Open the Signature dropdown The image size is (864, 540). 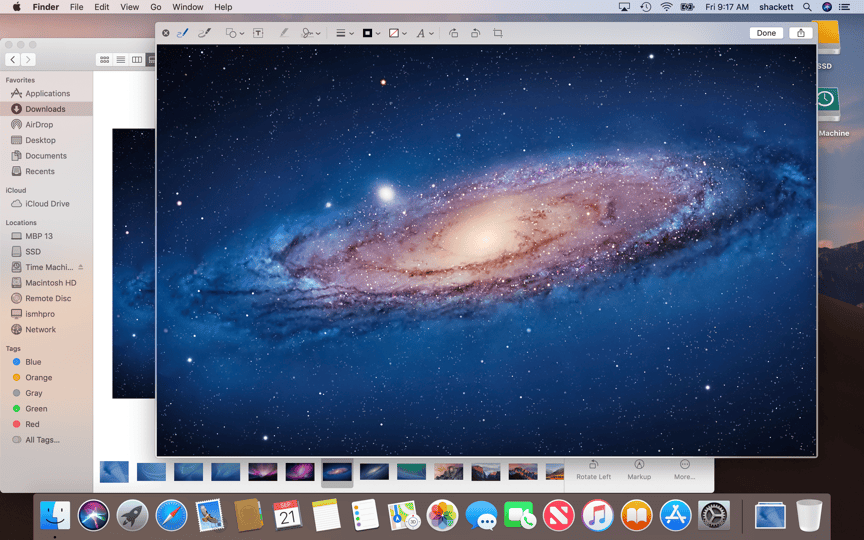[311, 33]
